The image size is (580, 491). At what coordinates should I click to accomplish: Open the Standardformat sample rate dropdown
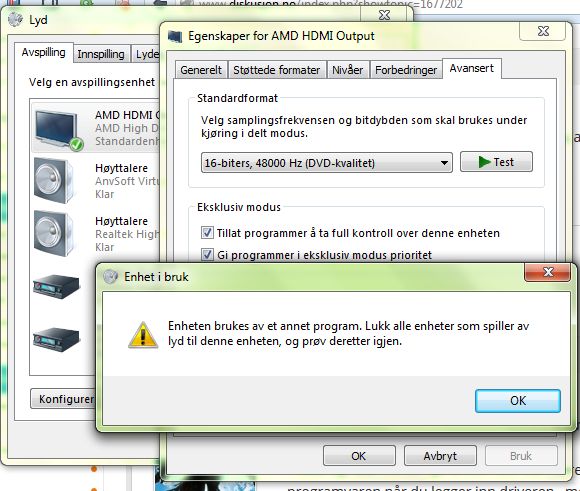pyautogui.click(x=327, y=163)
